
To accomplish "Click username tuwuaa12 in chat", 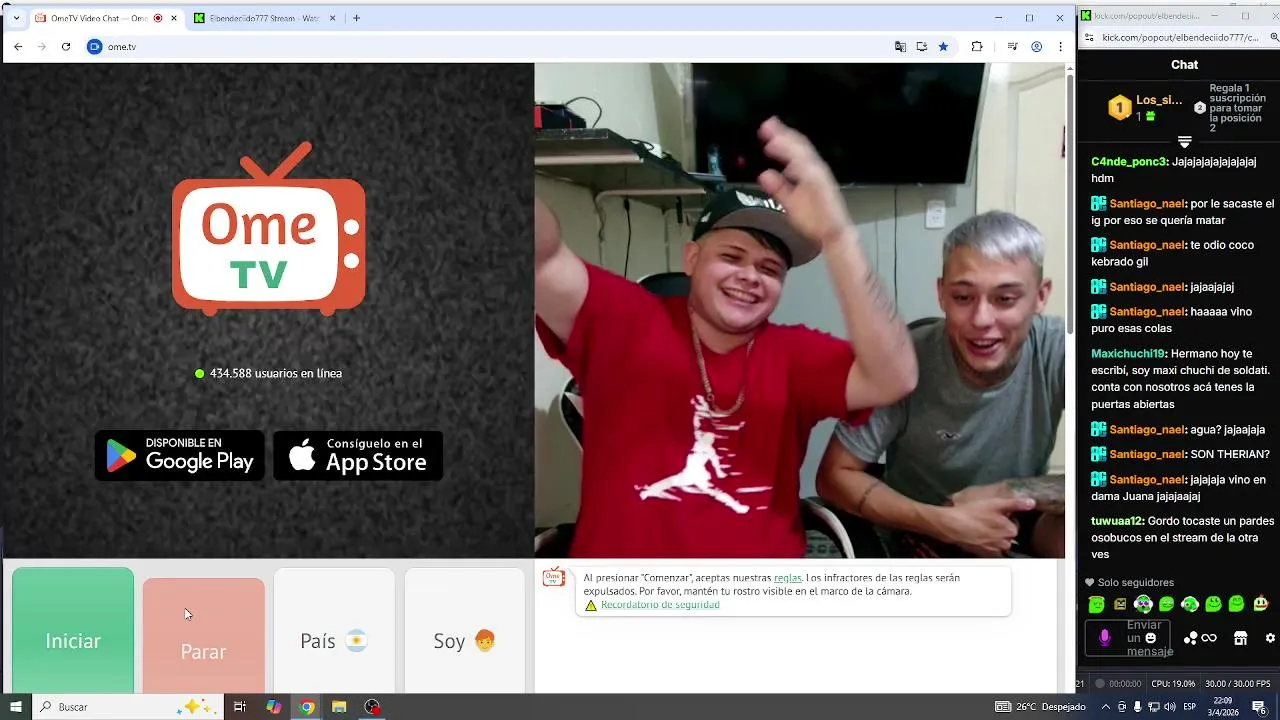I will 1117,521.
